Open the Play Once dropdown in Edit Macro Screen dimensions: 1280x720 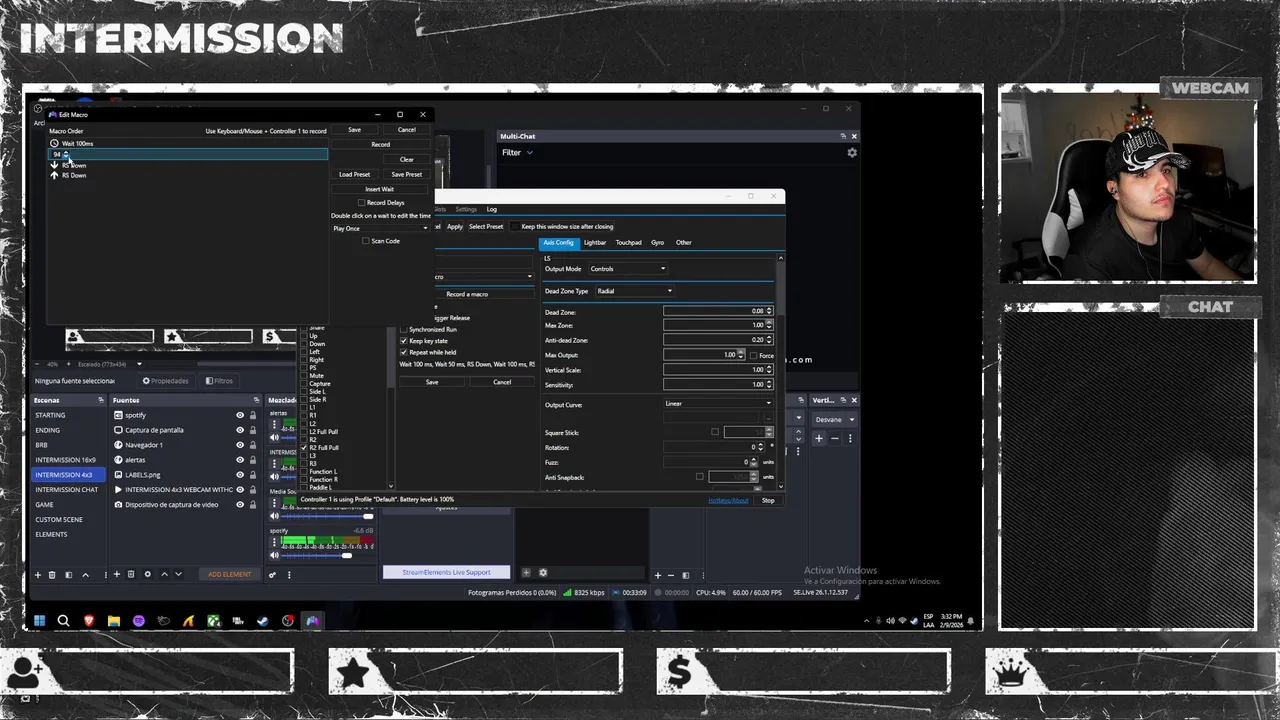tap(381, 228)
